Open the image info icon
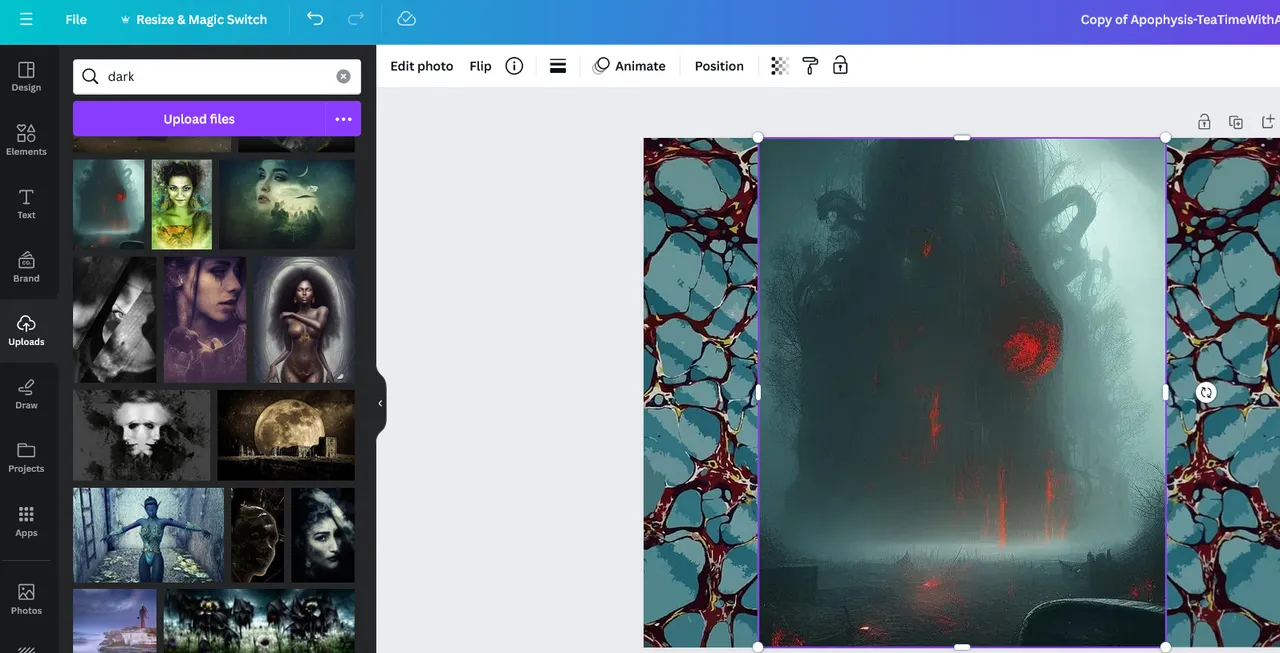The height and width of the screenshot is (653, 1280). (514, 66)
